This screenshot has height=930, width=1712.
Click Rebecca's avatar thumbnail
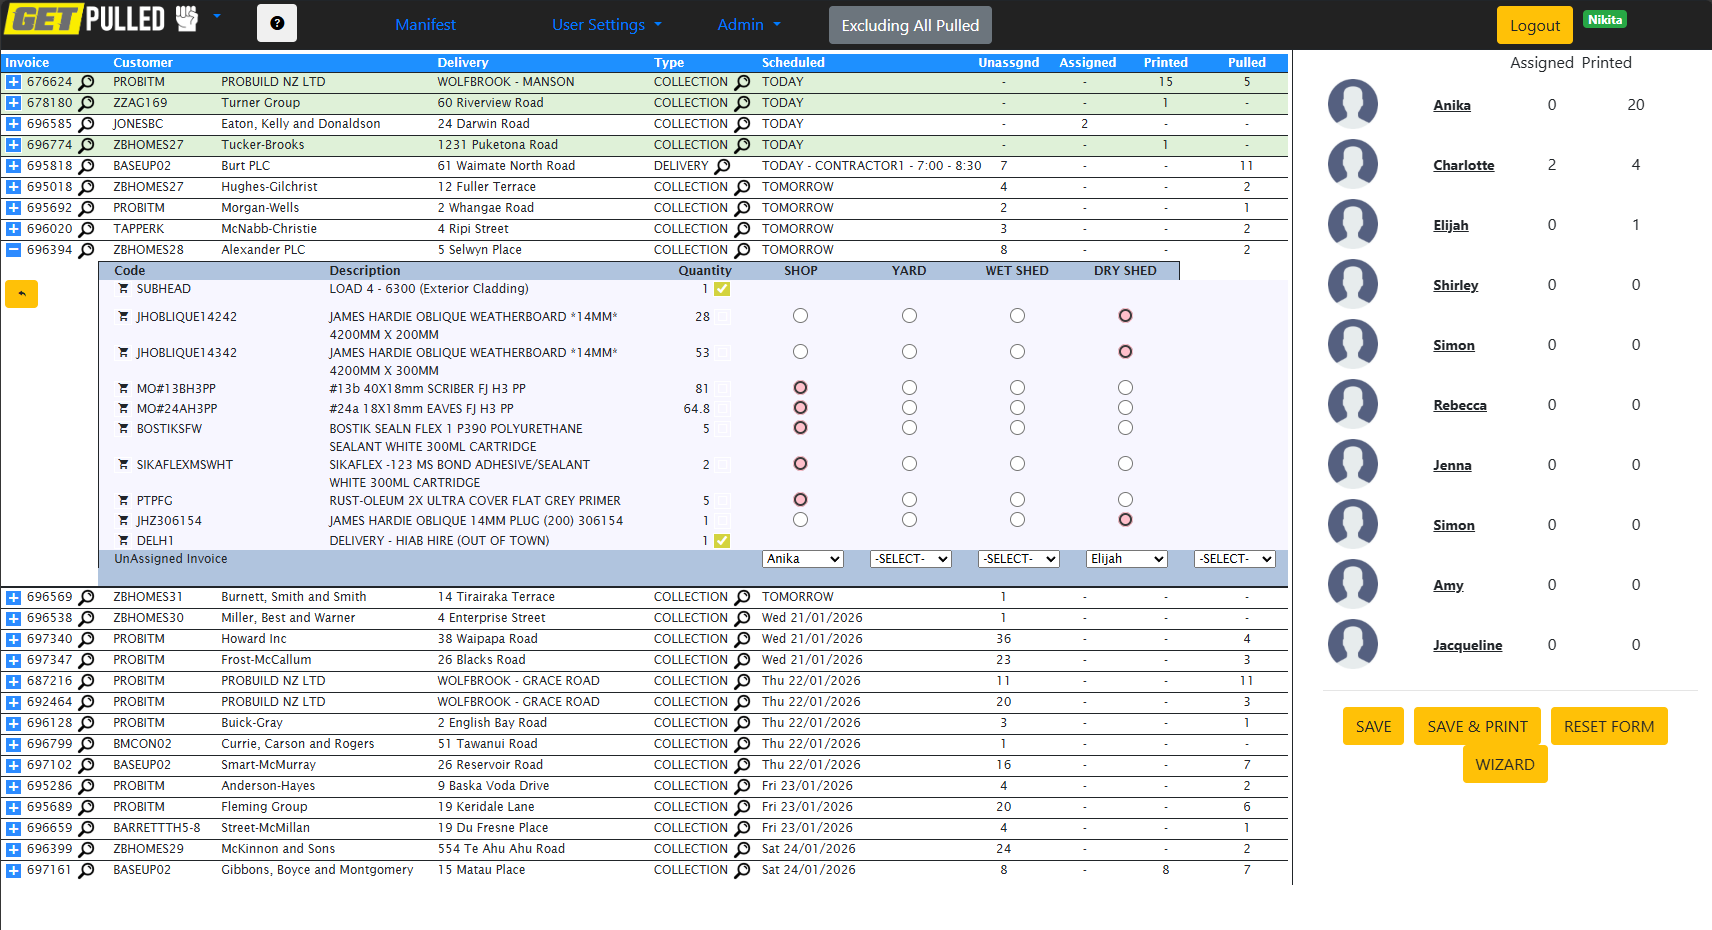[1353, 404]
